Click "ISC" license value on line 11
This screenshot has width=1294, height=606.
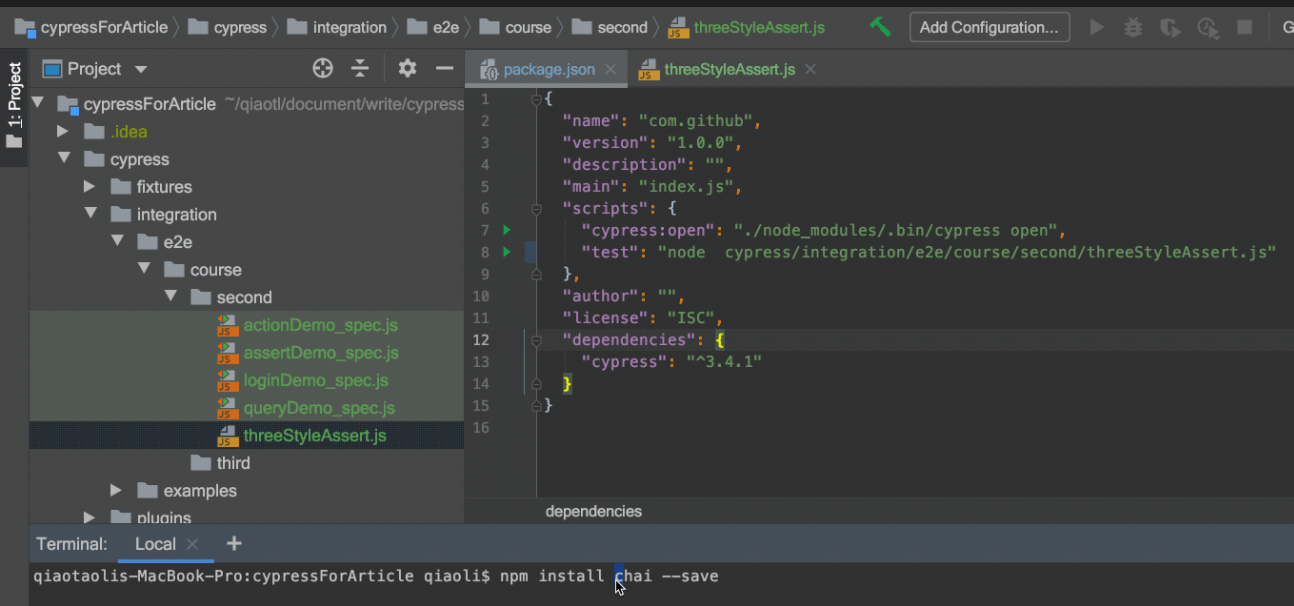click(x=691, y=318)
